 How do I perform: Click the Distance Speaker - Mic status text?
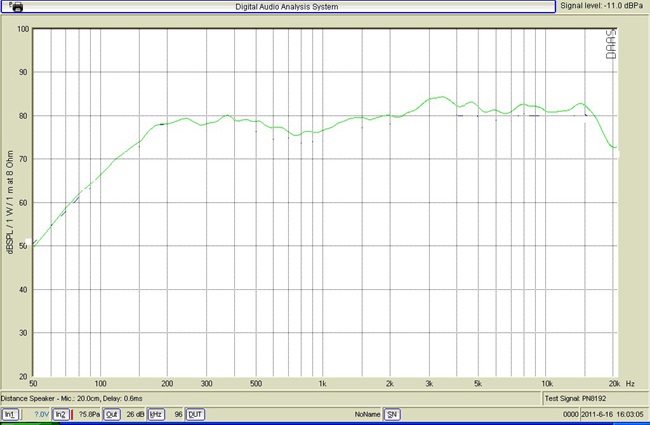point(71,398)
